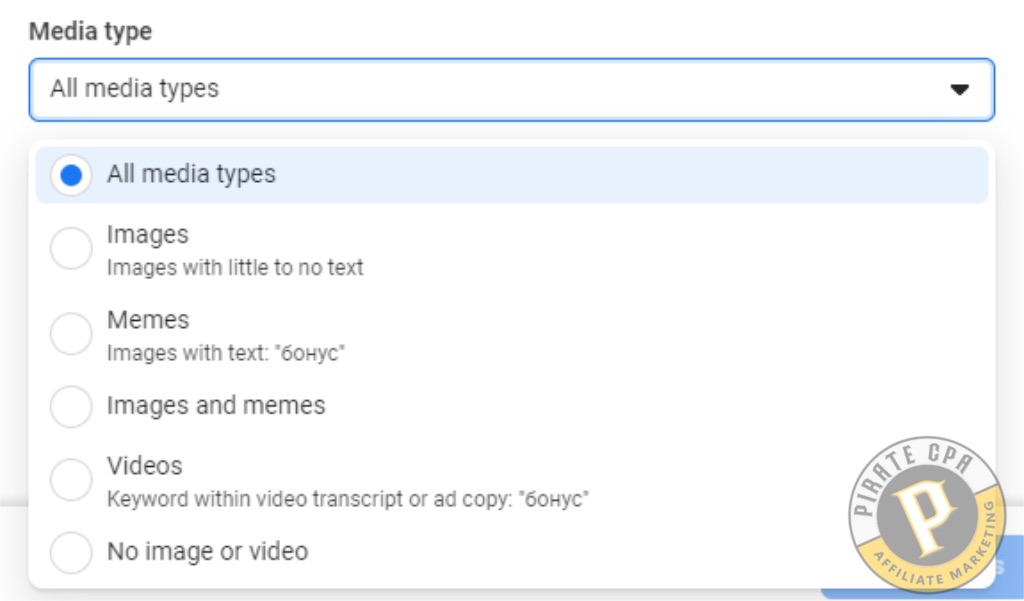Click the 'Keyword within video transcript' description
This screenshot has height=601, width=1024.
[347, 499]
